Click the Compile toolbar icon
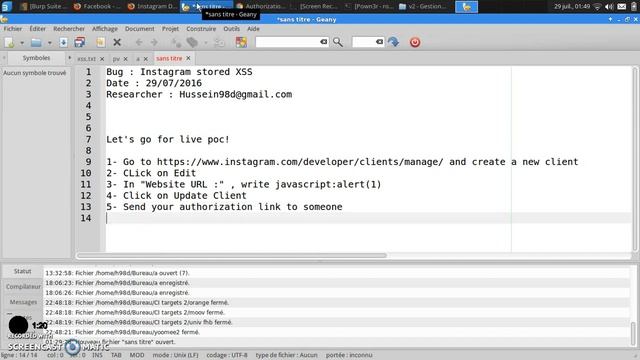The image size is (640, 360). (x=176, y=42)
